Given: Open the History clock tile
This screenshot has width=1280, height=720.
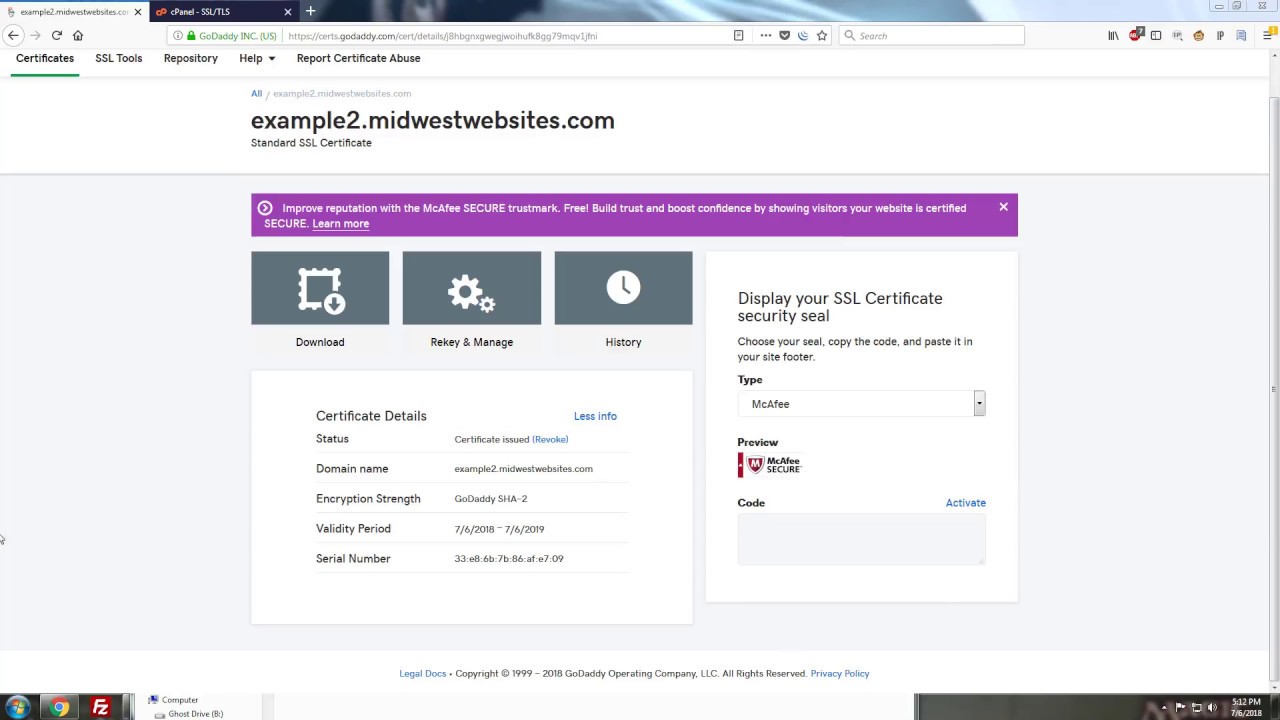Looking at the screenshot, I should coord(623,288).
